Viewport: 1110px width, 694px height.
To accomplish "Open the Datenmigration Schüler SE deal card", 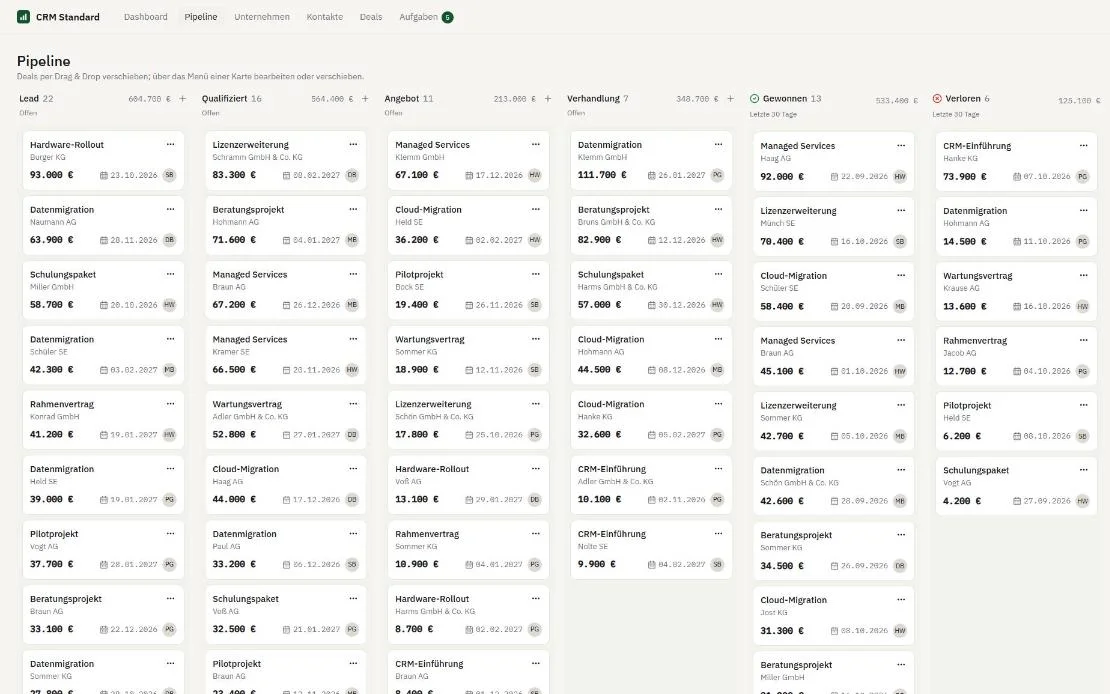I will pos(103,355).
